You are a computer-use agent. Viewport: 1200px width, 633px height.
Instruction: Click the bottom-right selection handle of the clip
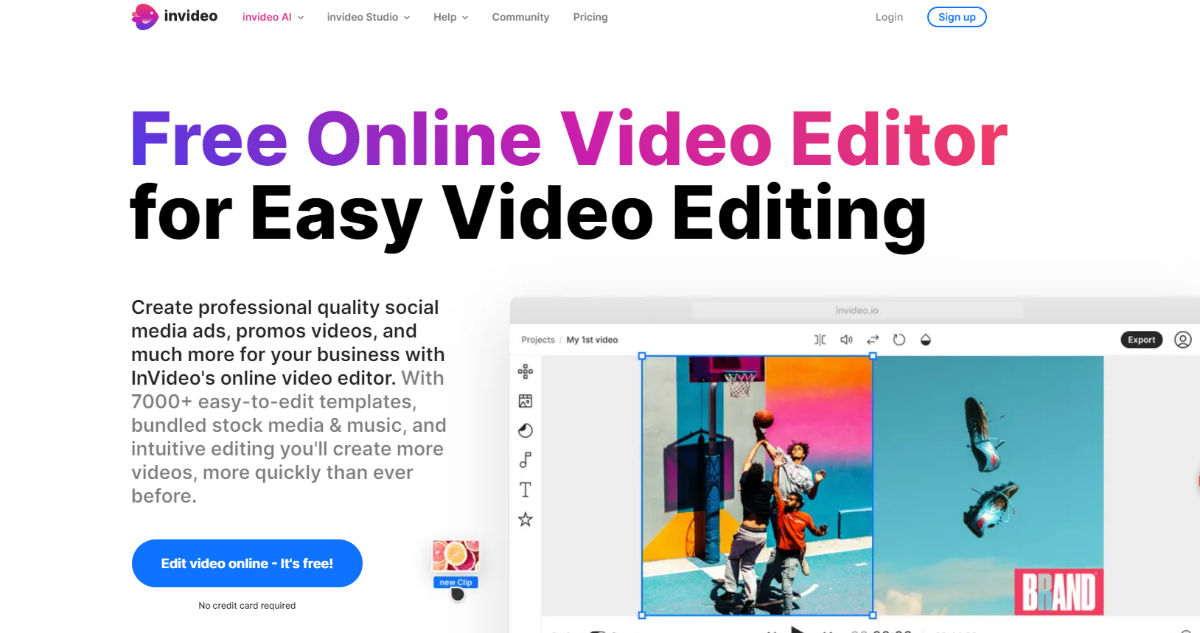[873, 616]
